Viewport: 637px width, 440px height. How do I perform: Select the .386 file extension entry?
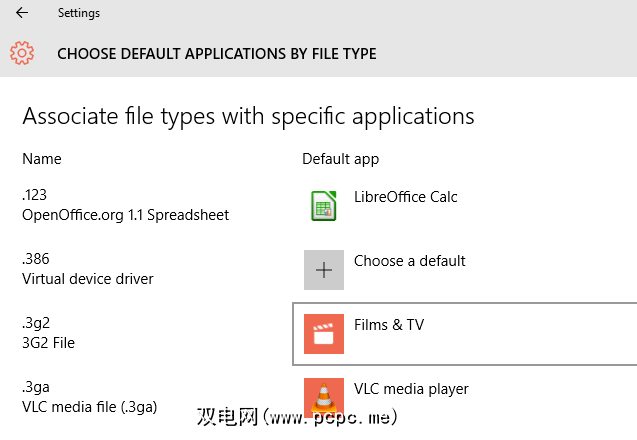pos(35,259)
